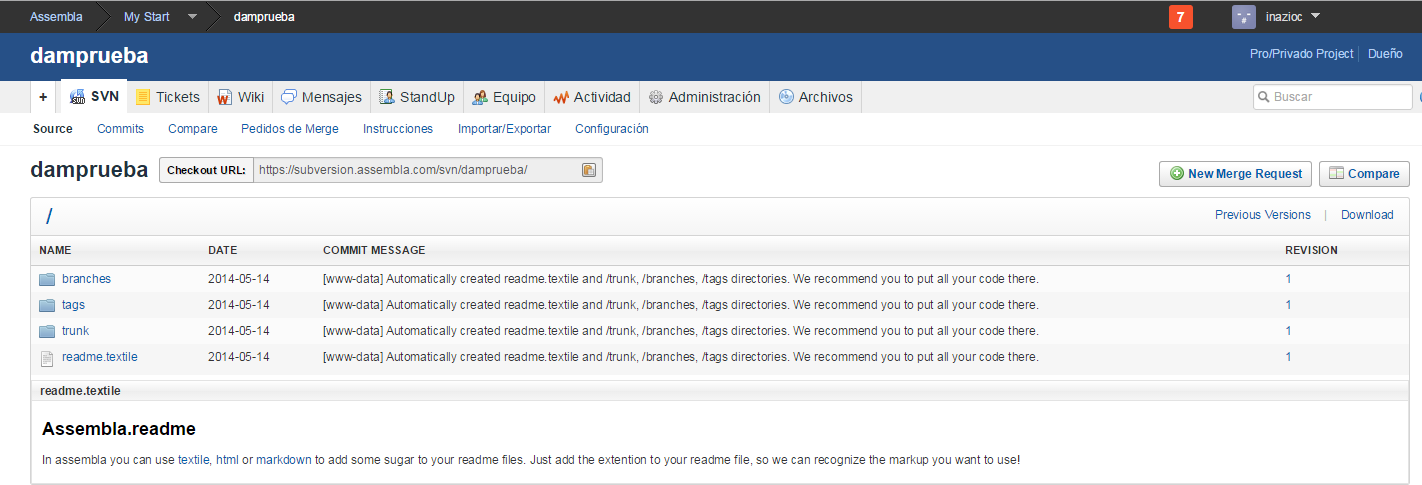Click the plus add-tool tab button
Image resolution: width=1422 pixels, height=485 pixels.
tap(43, 97)
